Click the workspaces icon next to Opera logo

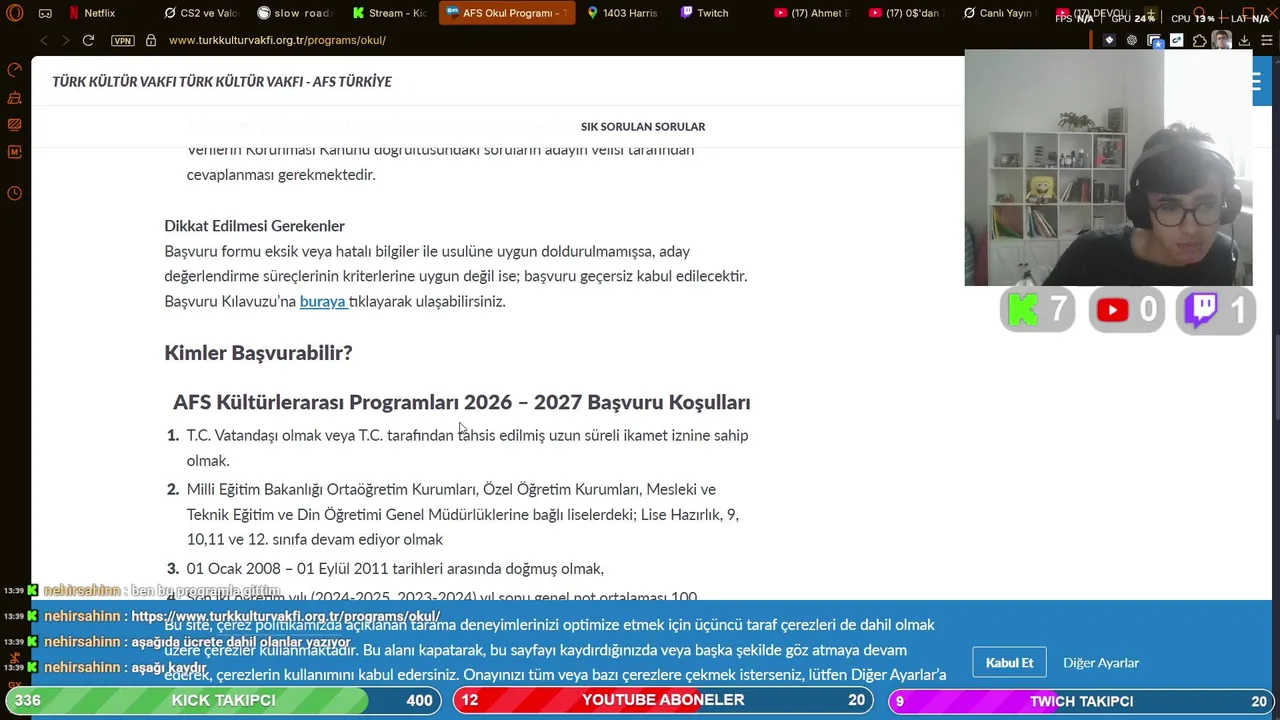pyautogui.click(x=45, y=13)
